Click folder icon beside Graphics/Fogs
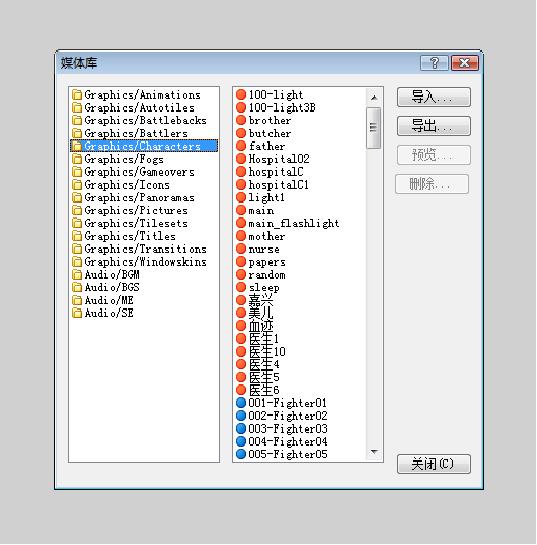This screenshot has width=537, height=545. pos(77,159)
